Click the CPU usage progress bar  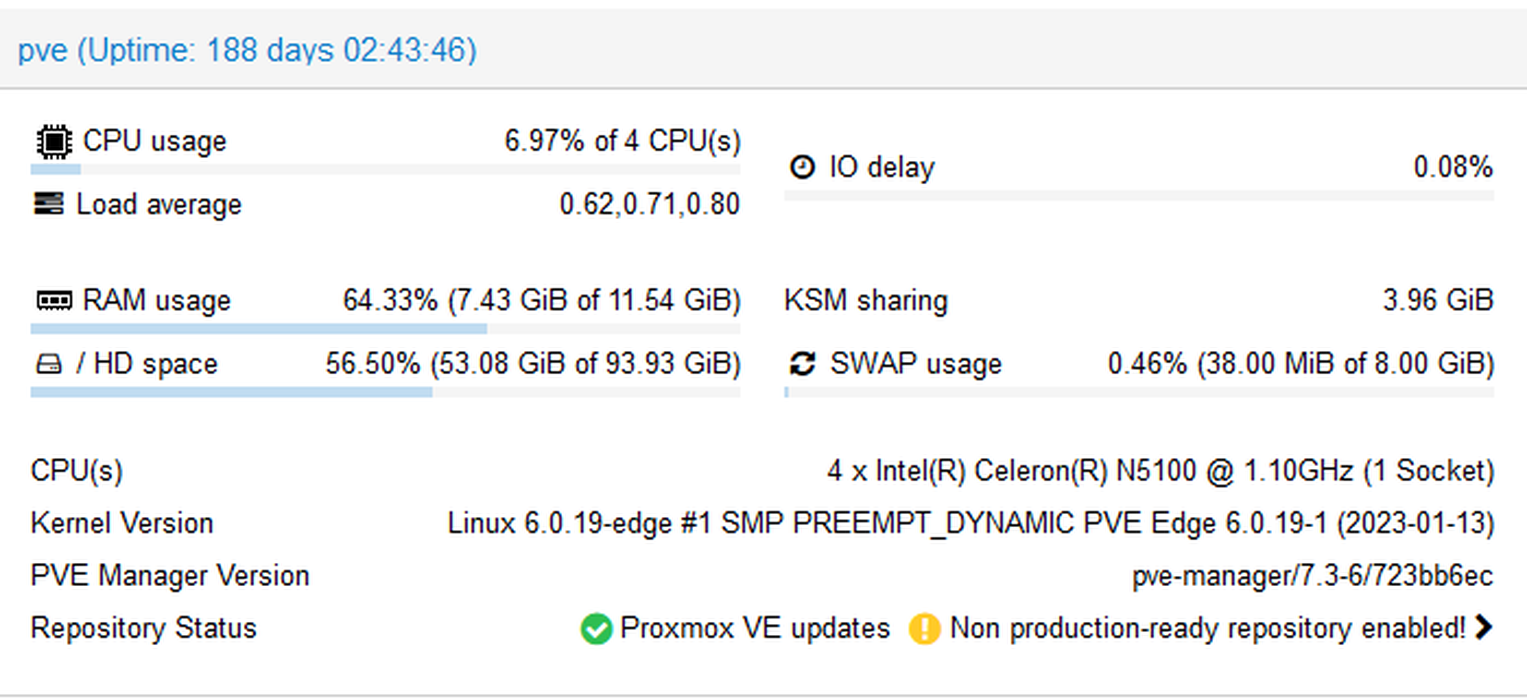[x=385, y=170]
